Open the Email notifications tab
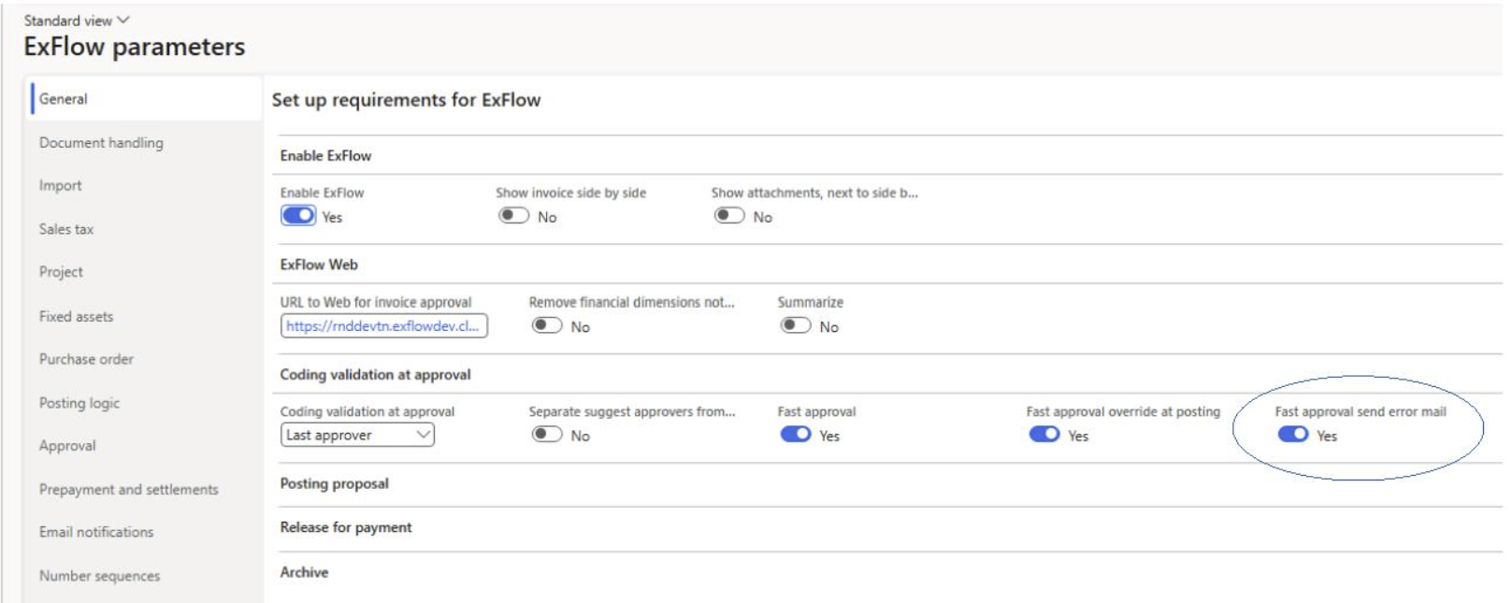This screenshot has height=603, width=1512. point(146,532)
